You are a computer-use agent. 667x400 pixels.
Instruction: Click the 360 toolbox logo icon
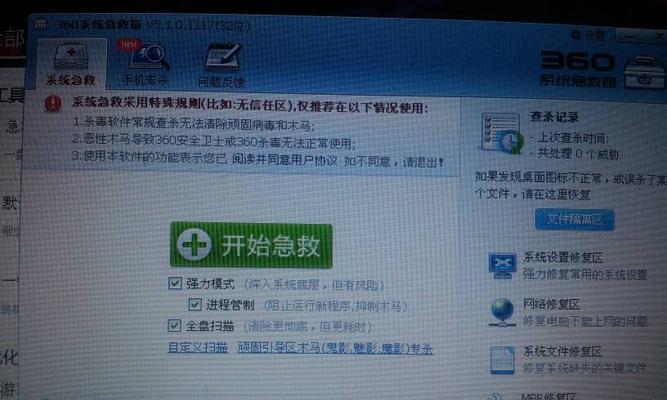pos(644,72)
